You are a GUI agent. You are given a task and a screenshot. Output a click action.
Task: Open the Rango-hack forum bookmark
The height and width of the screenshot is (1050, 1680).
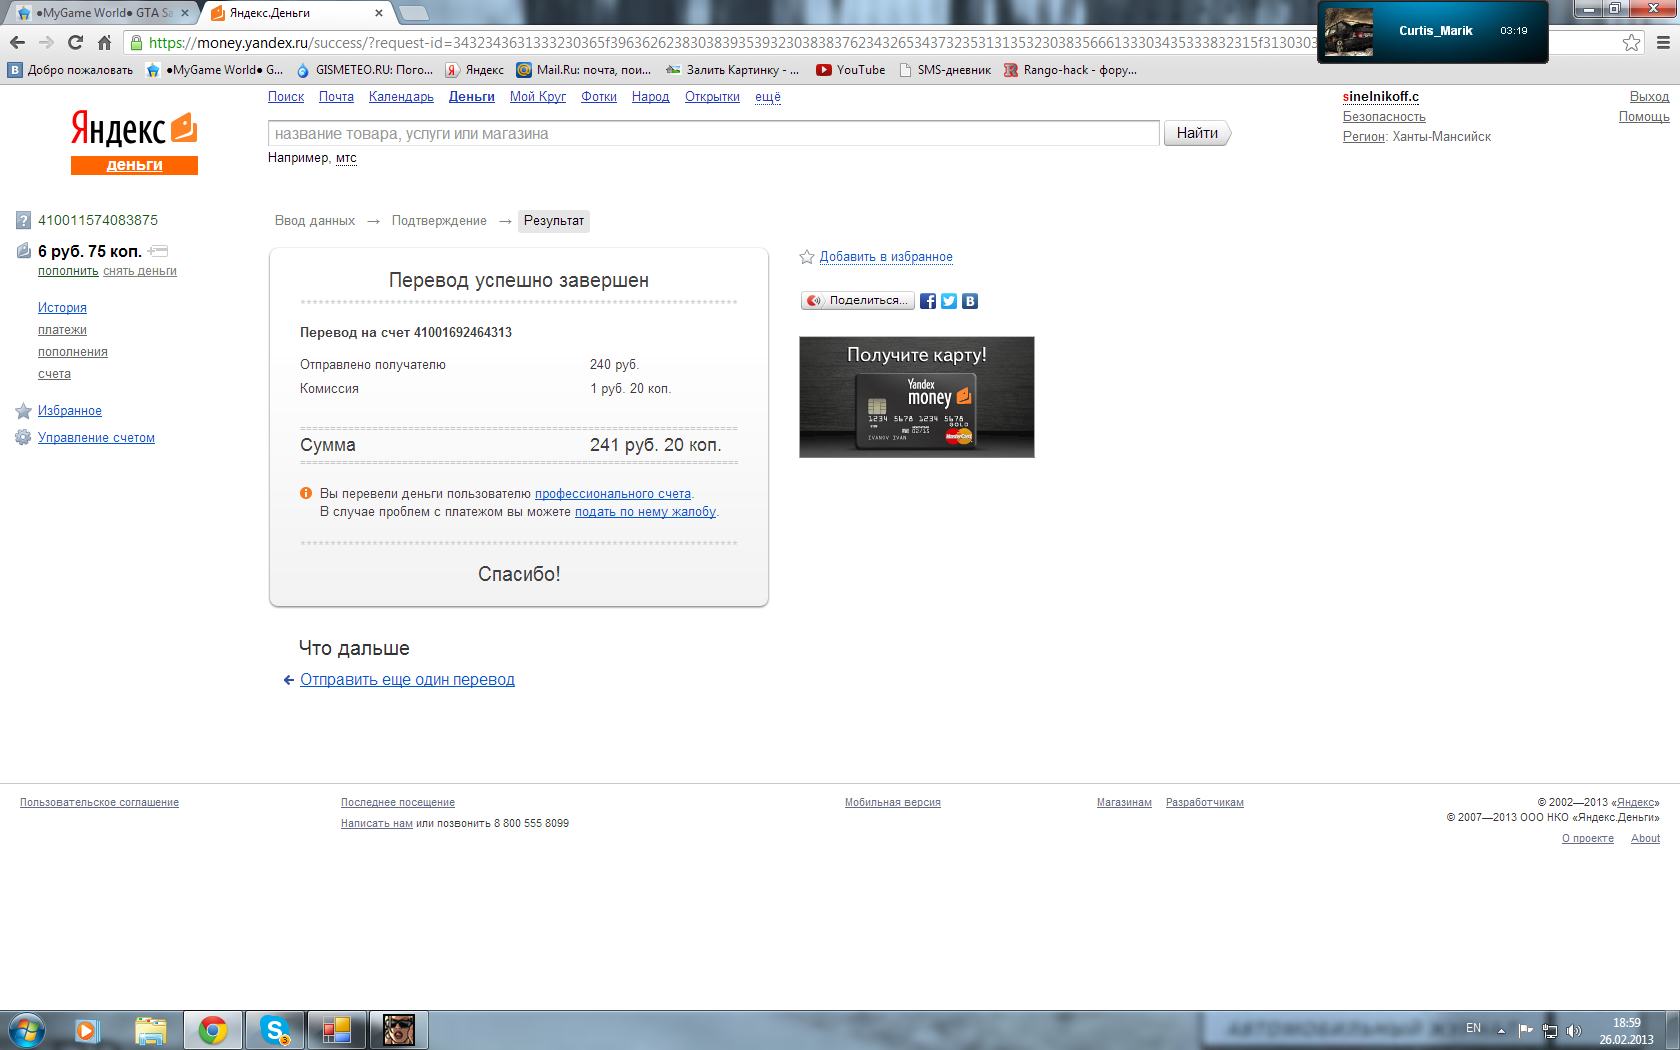point(1070,70)
